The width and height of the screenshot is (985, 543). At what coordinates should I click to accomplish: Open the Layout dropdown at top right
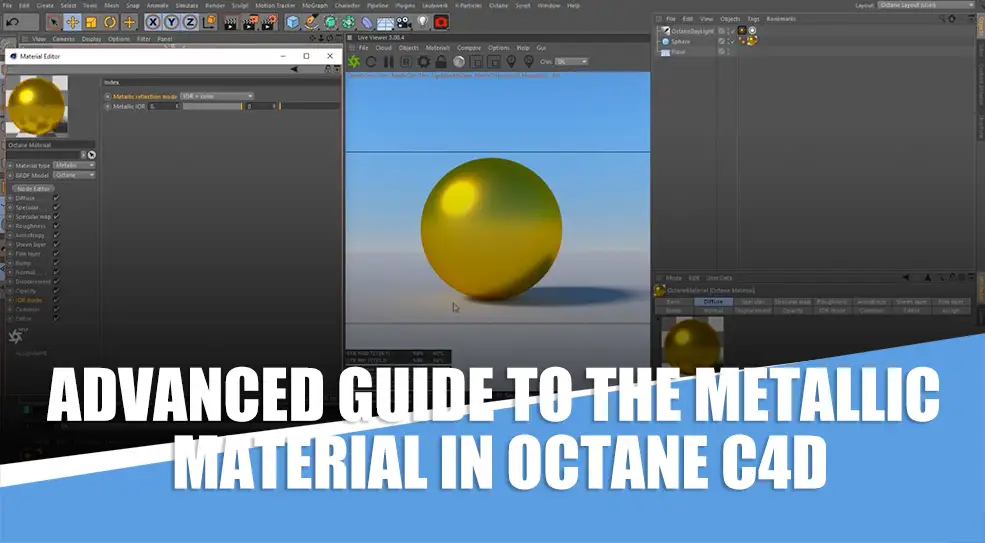pyautogui.click(x=925, y=5)
